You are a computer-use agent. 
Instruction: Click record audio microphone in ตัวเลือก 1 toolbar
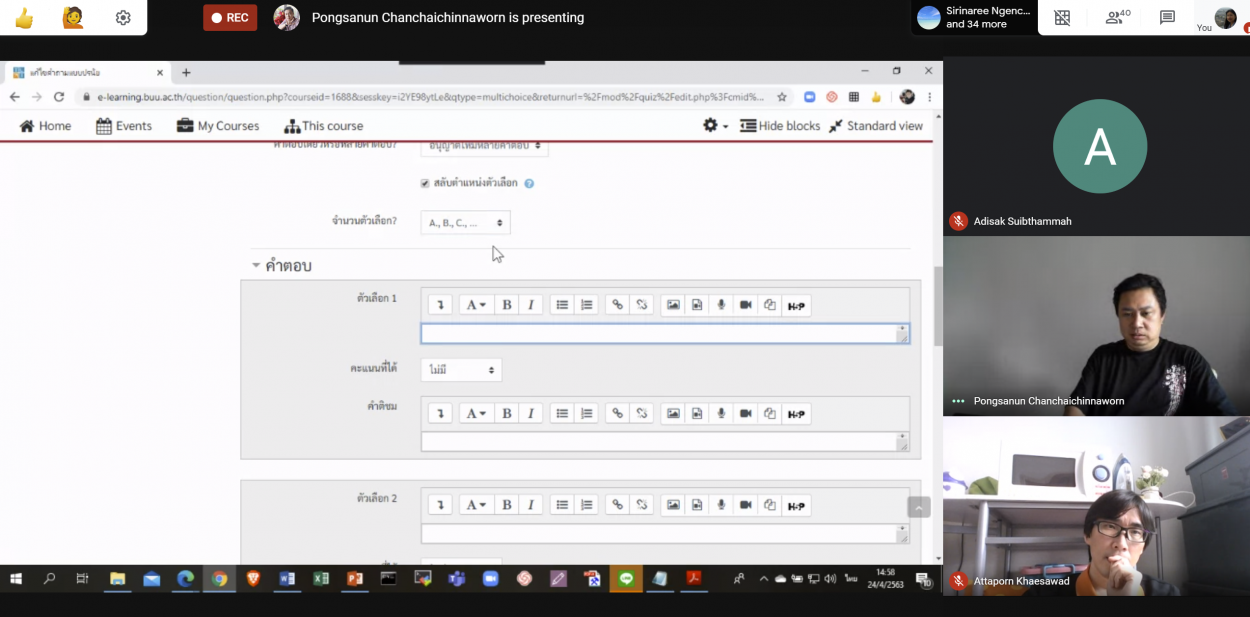point(721,305)
